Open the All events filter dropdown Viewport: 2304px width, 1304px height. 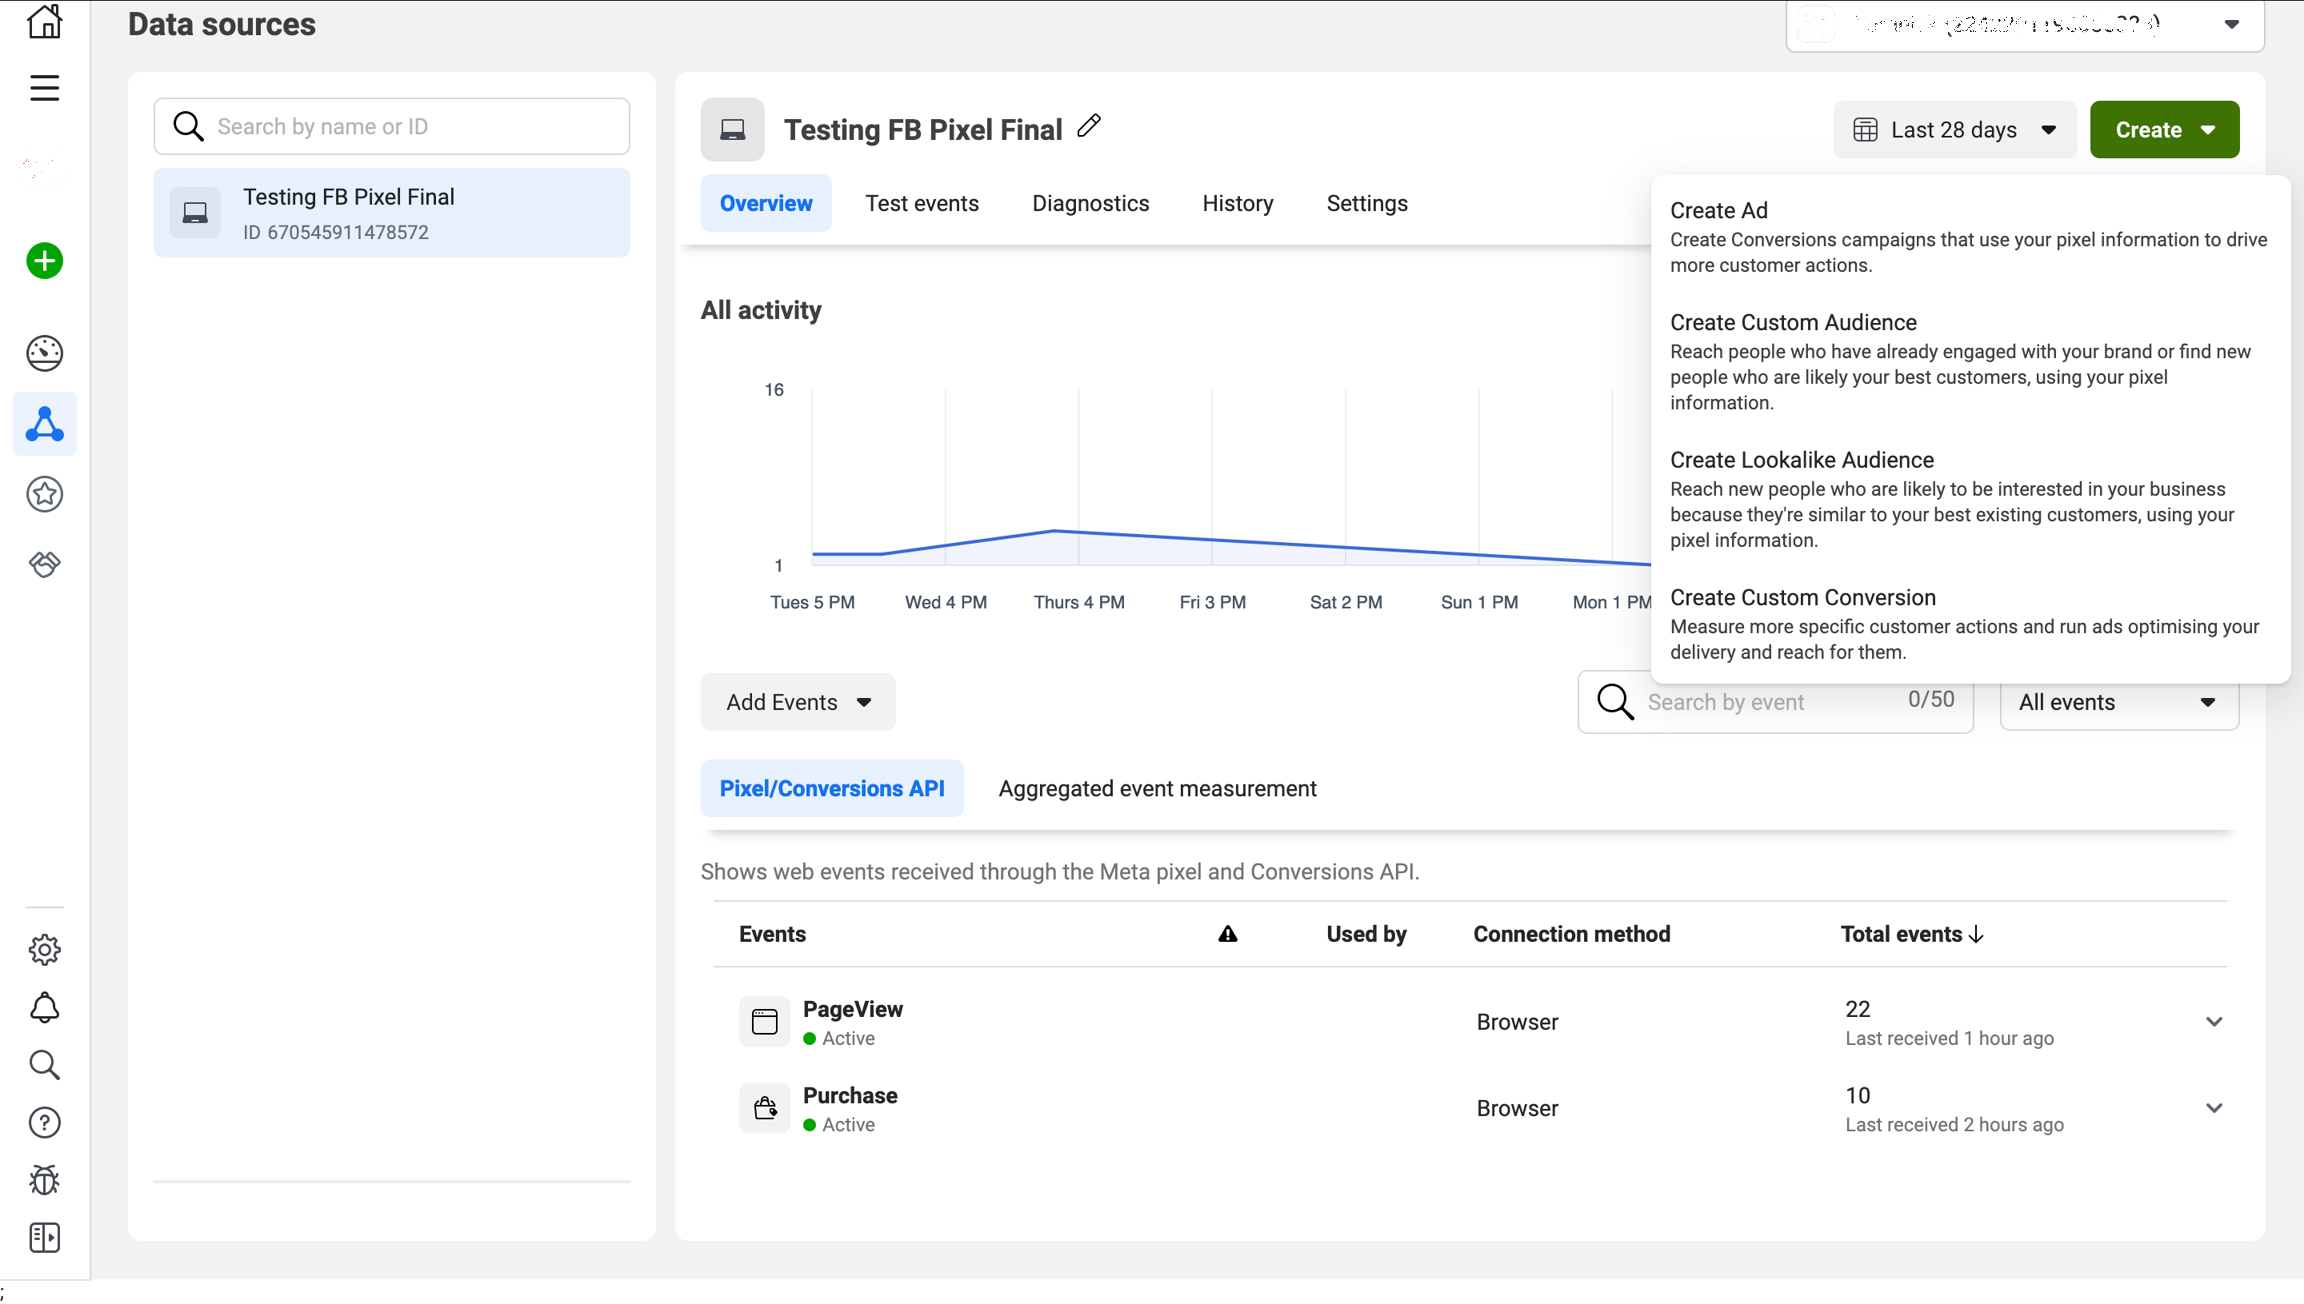[x=2118, y=702]
